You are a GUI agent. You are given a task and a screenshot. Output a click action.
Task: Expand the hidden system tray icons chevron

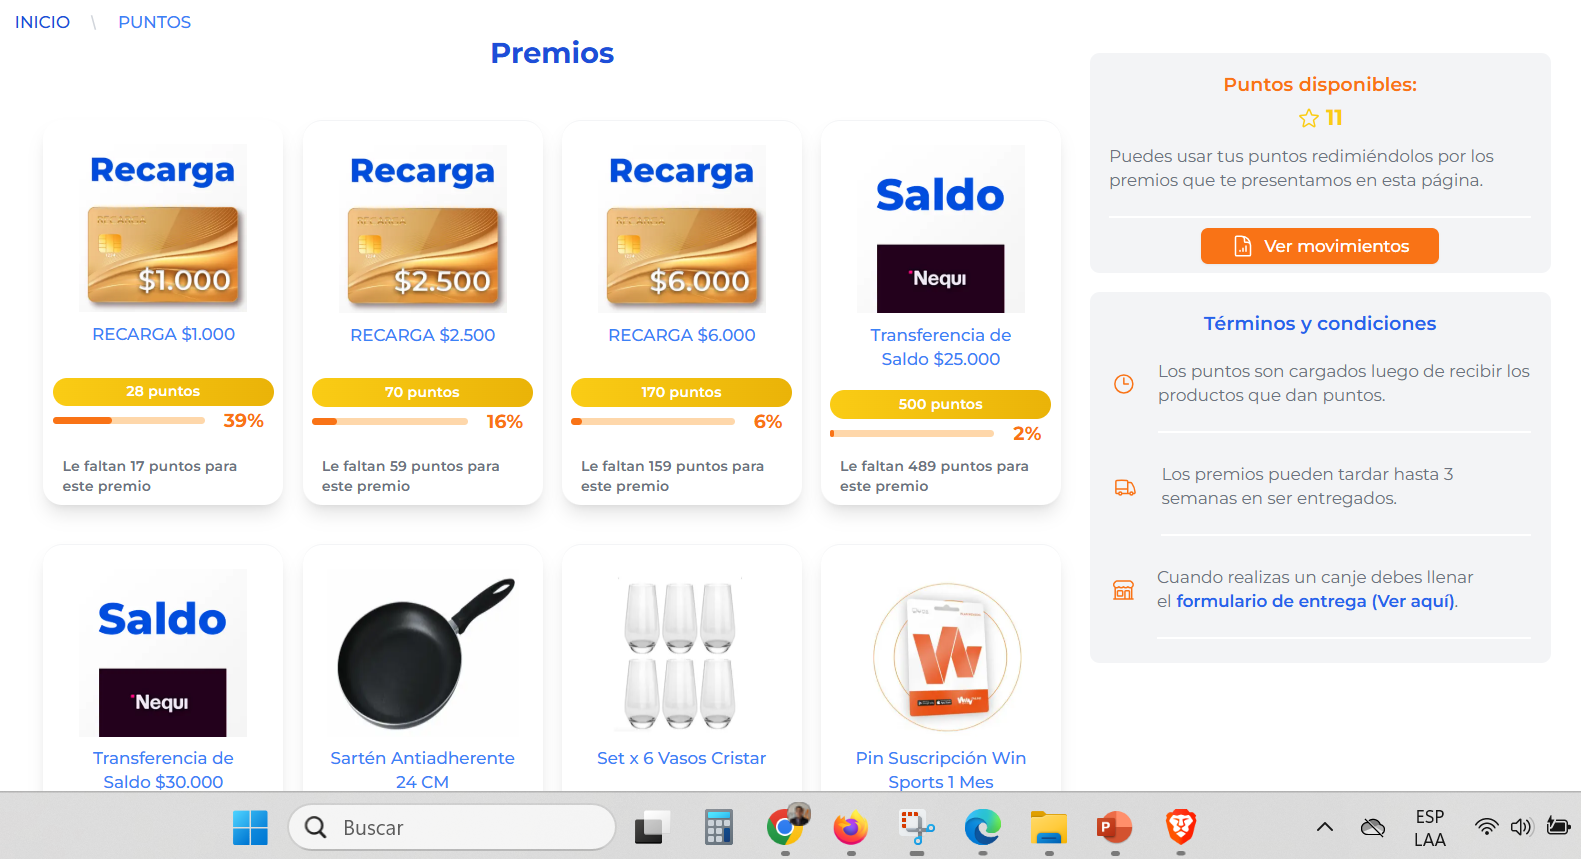point(1324,827)
